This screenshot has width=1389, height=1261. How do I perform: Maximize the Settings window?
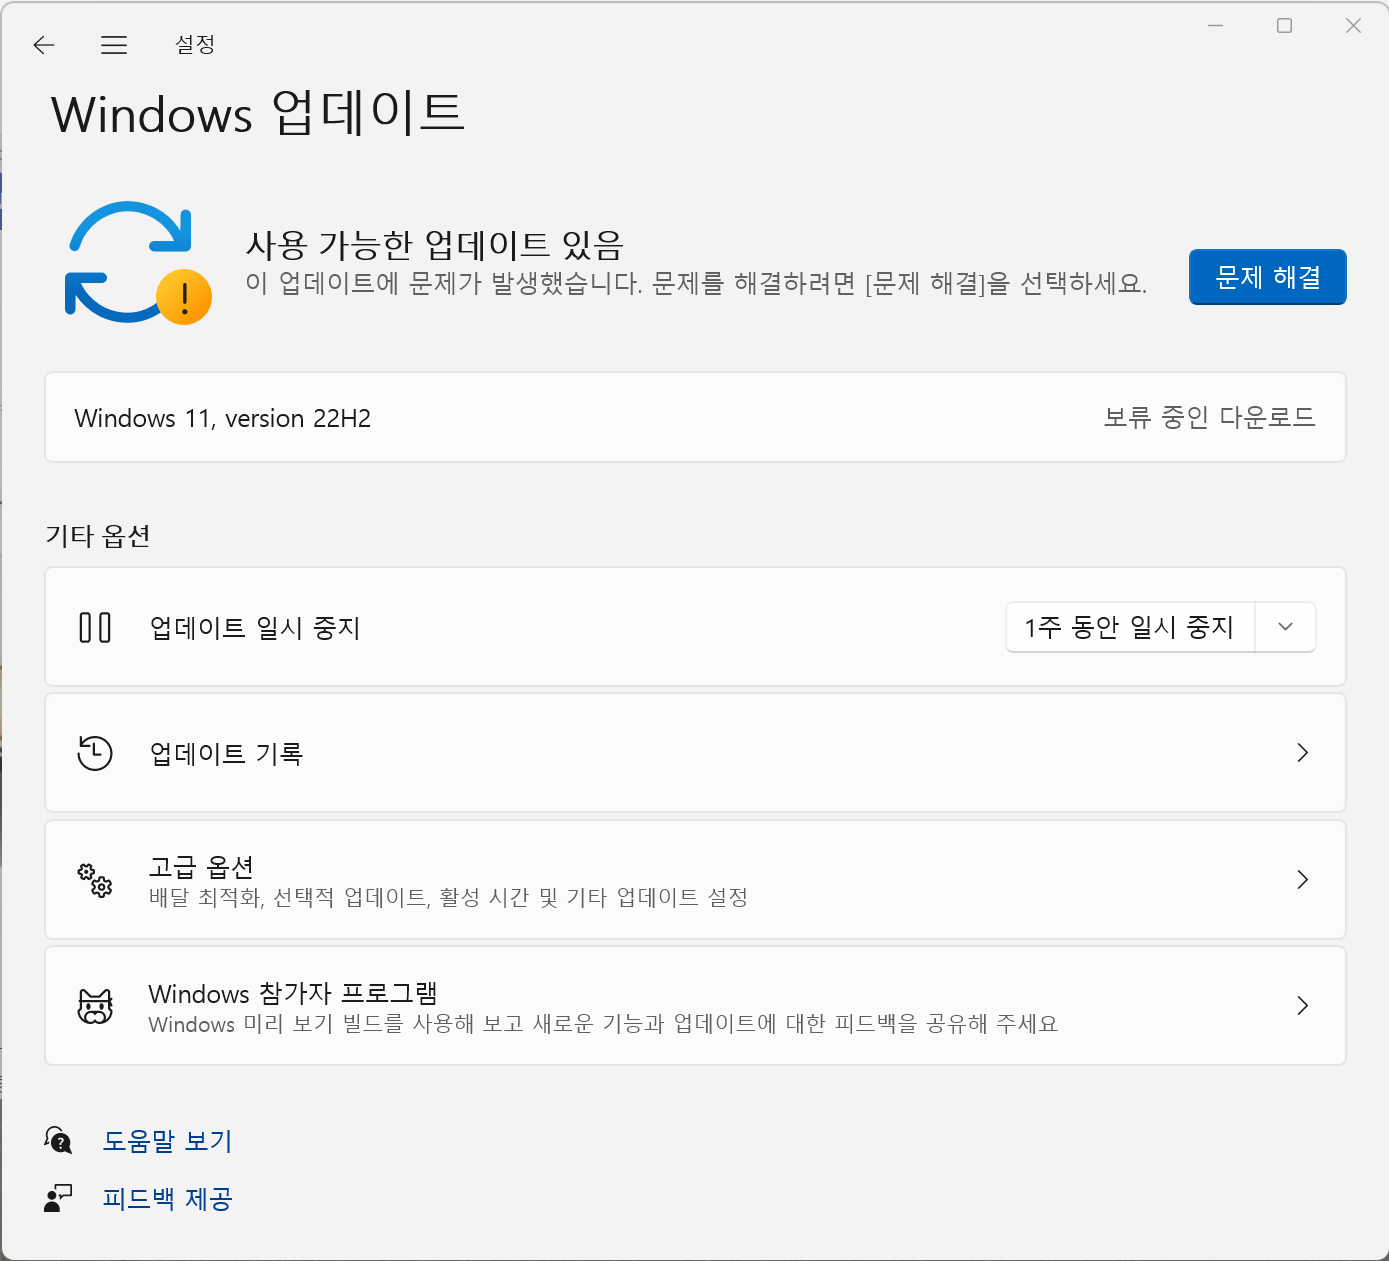pyautogui.click(x=1285, y=26)
